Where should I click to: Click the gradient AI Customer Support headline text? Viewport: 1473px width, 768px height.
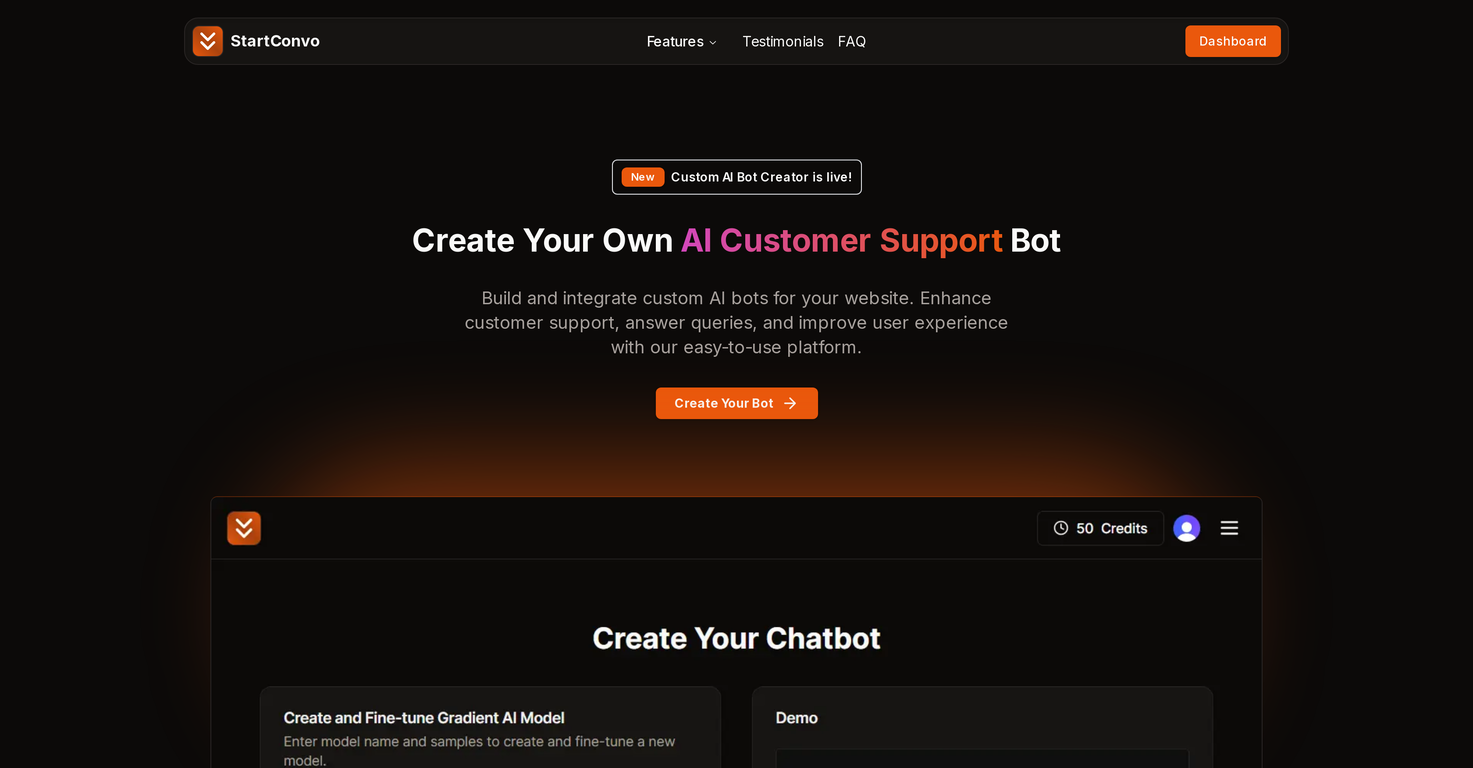coord(841,241)
